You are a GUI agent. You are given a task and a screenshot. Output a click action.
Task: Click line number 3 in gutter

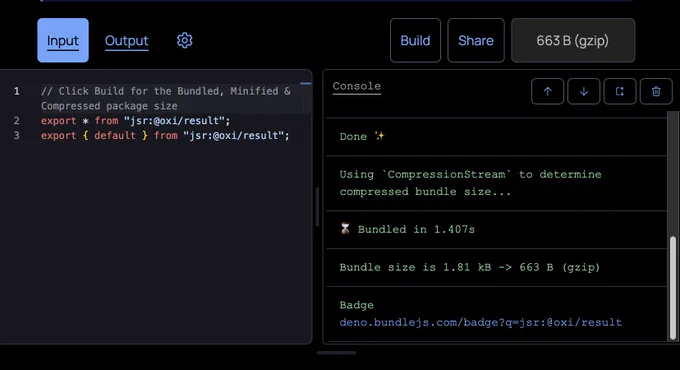[16, 135]
